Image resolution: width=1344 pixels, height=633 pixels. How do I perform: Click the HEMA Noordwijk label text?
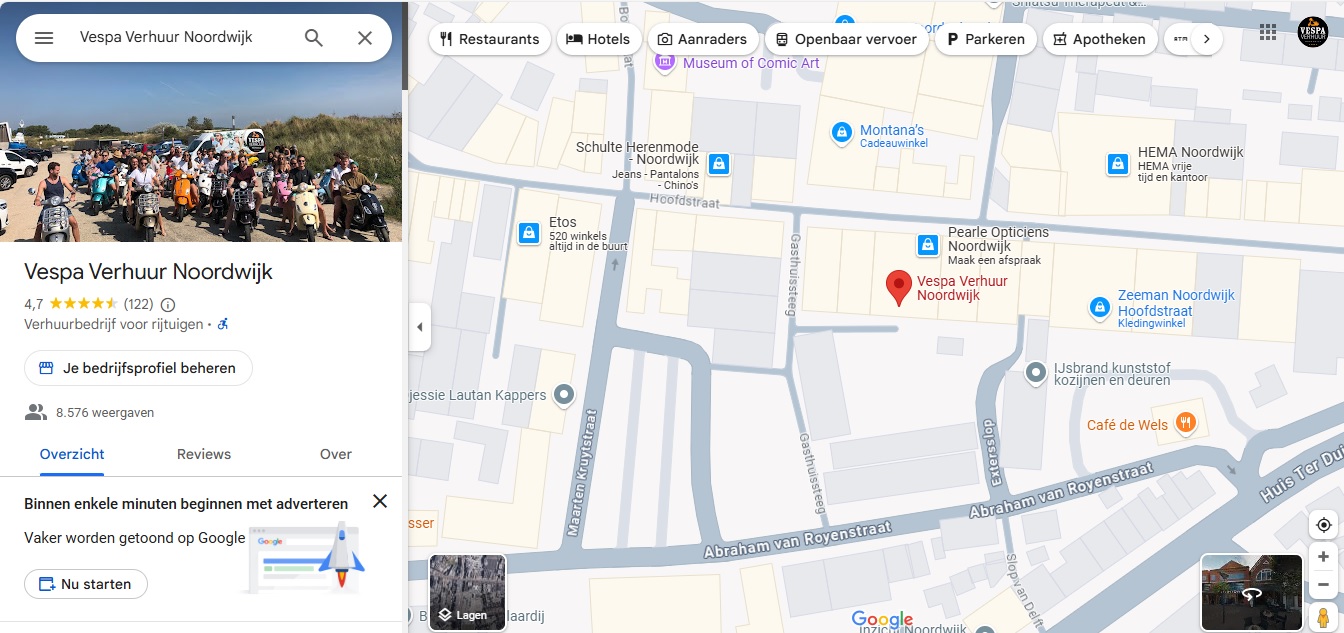(1190, 152)
